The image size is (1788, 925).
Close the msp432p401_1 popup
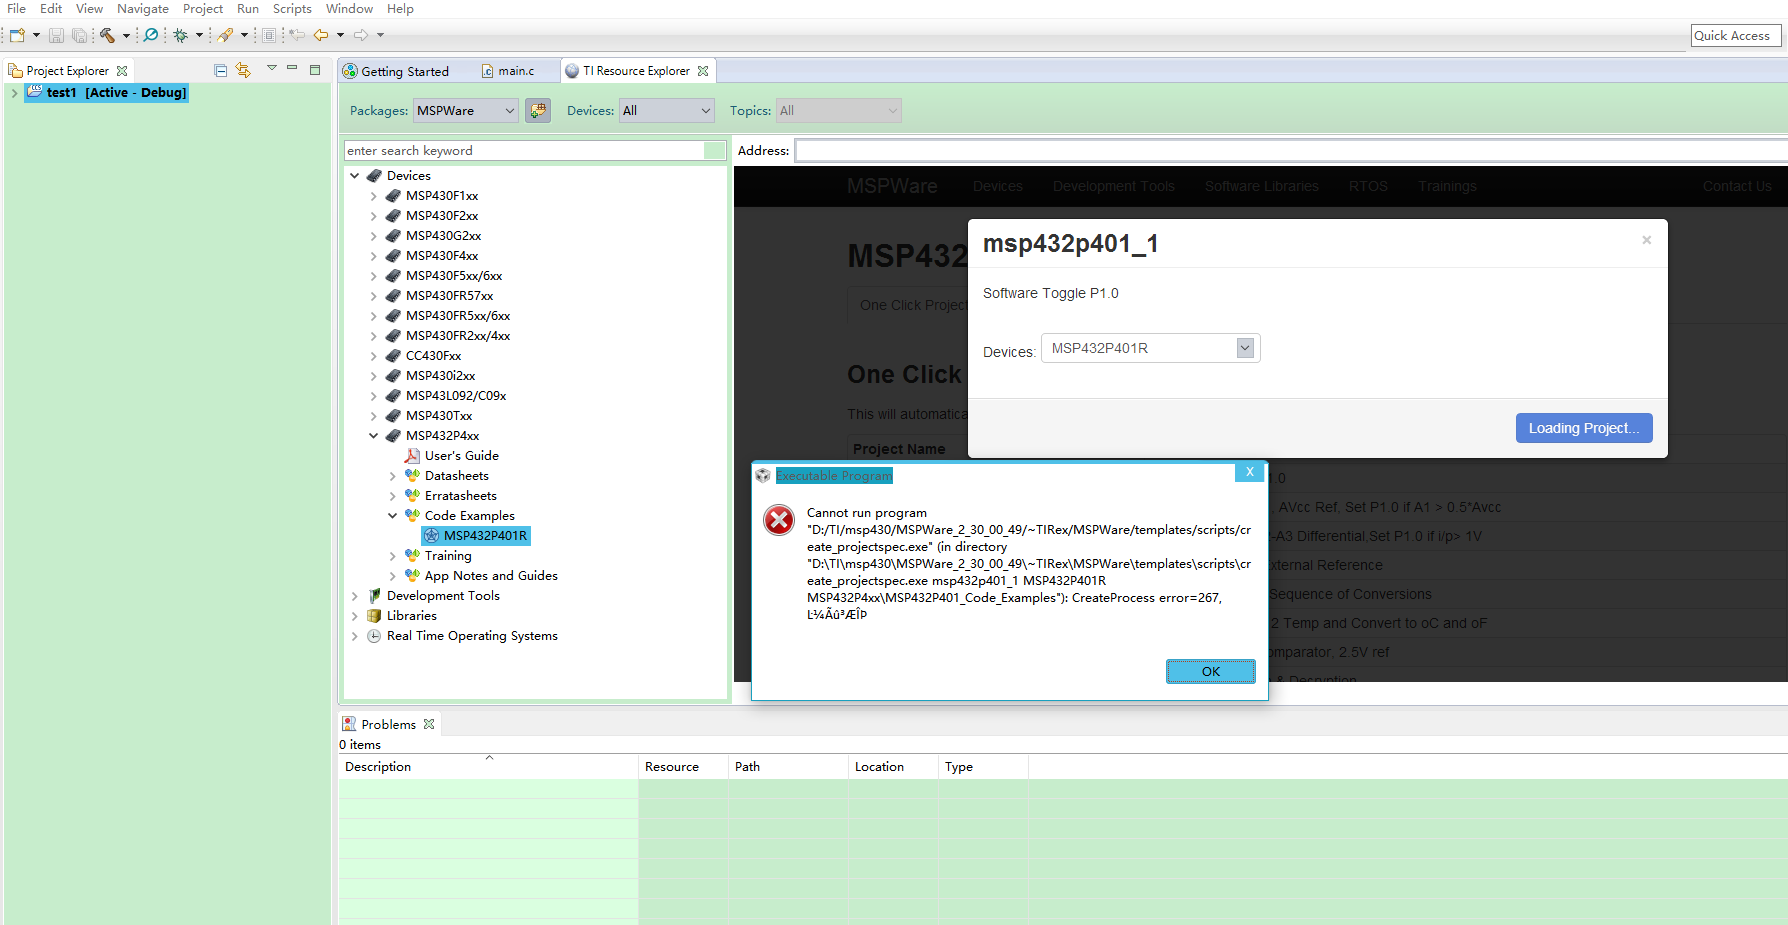1646,240
